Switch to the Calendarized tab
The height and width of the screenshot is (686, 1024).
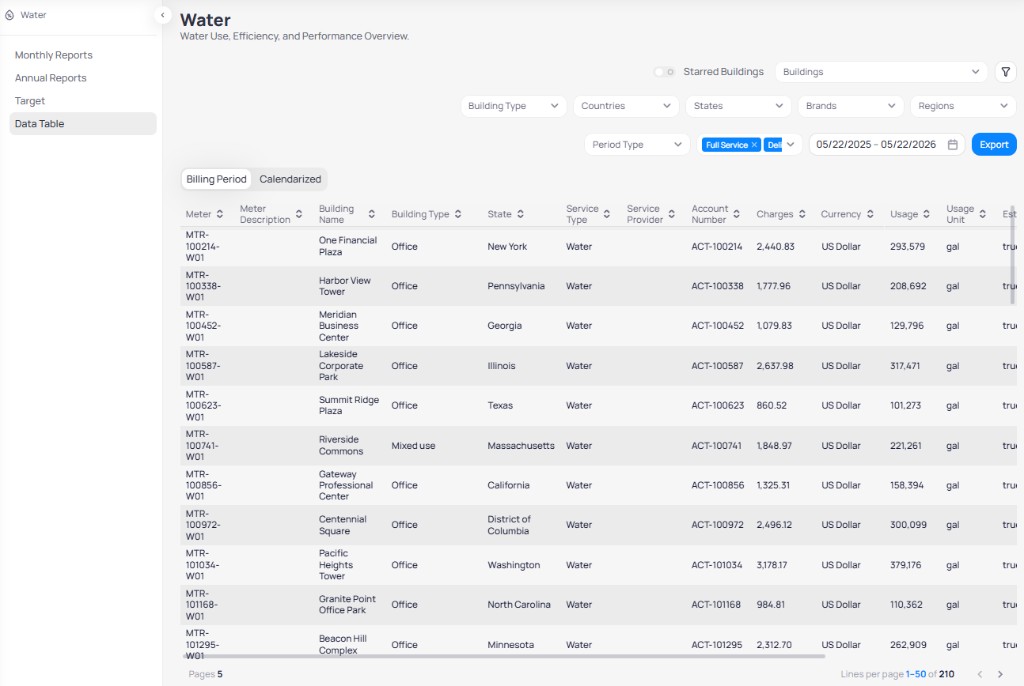290,179
